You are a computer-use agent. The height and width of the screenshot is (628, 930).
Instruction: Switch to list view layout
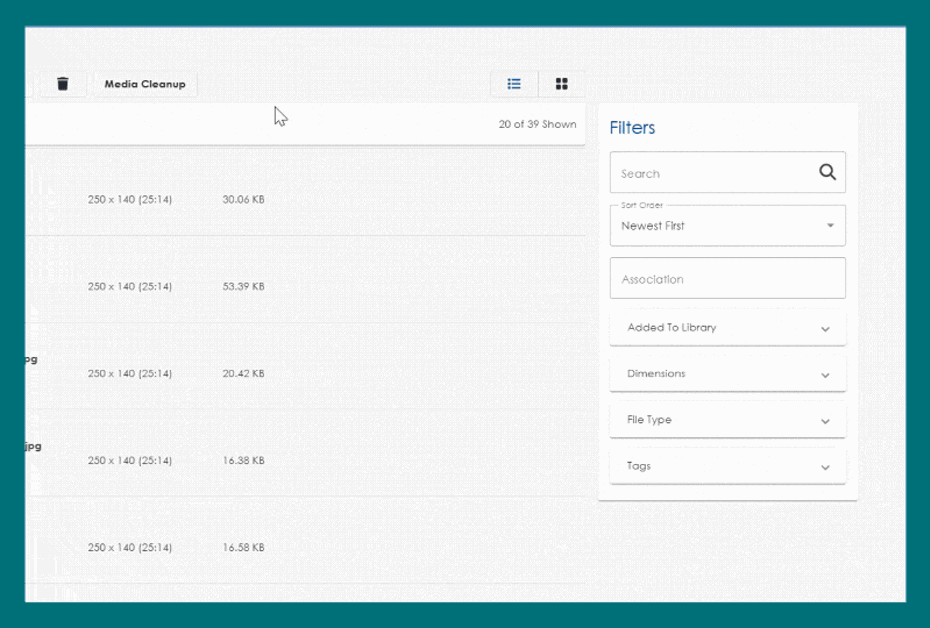click(514, 84)
